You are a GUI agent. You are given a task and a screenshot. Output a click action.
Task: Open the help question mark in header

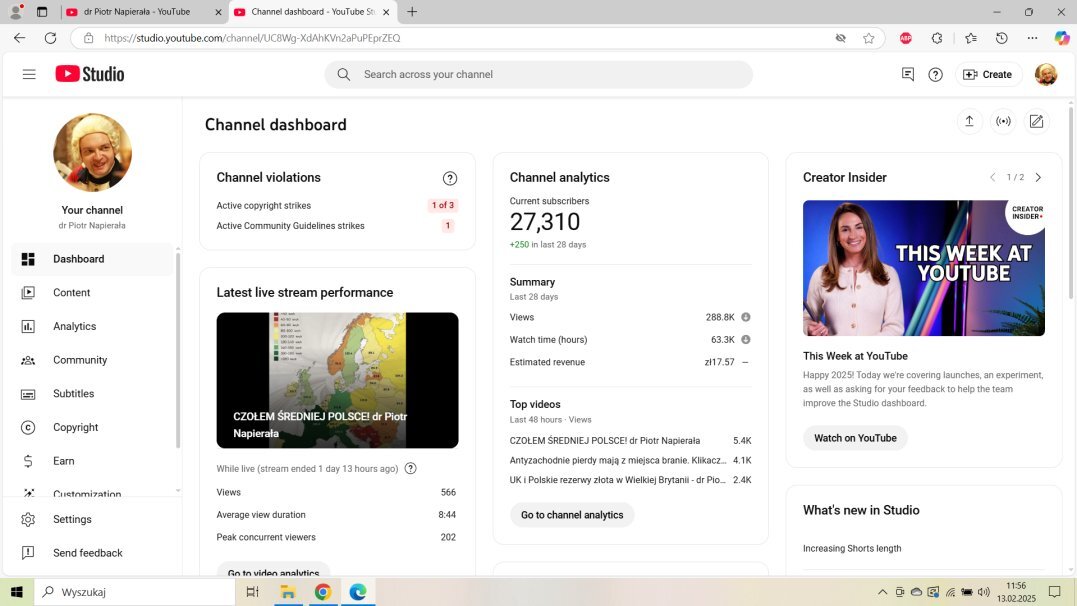[x=935, y=74]
